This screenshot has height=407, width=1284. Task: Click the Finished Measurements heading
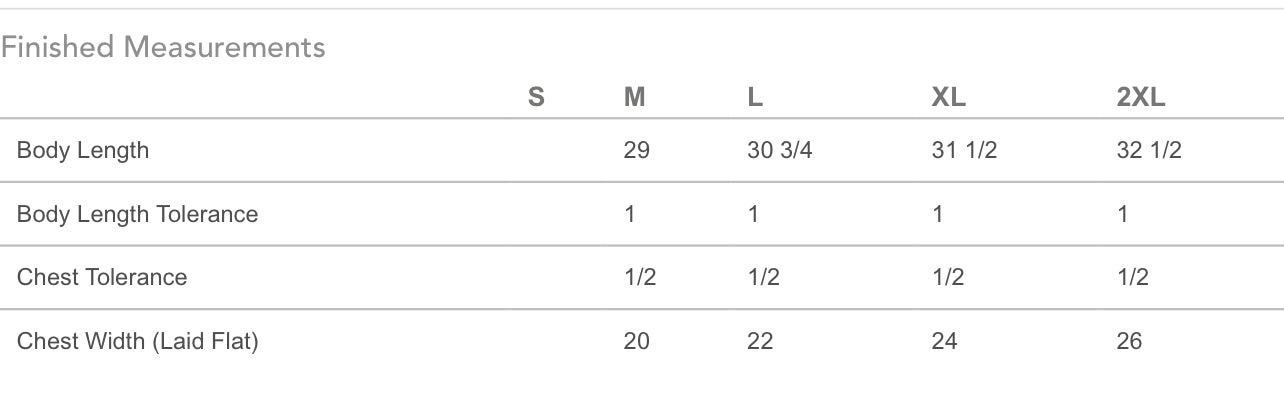pyautogui.click(x=163, y=47)
